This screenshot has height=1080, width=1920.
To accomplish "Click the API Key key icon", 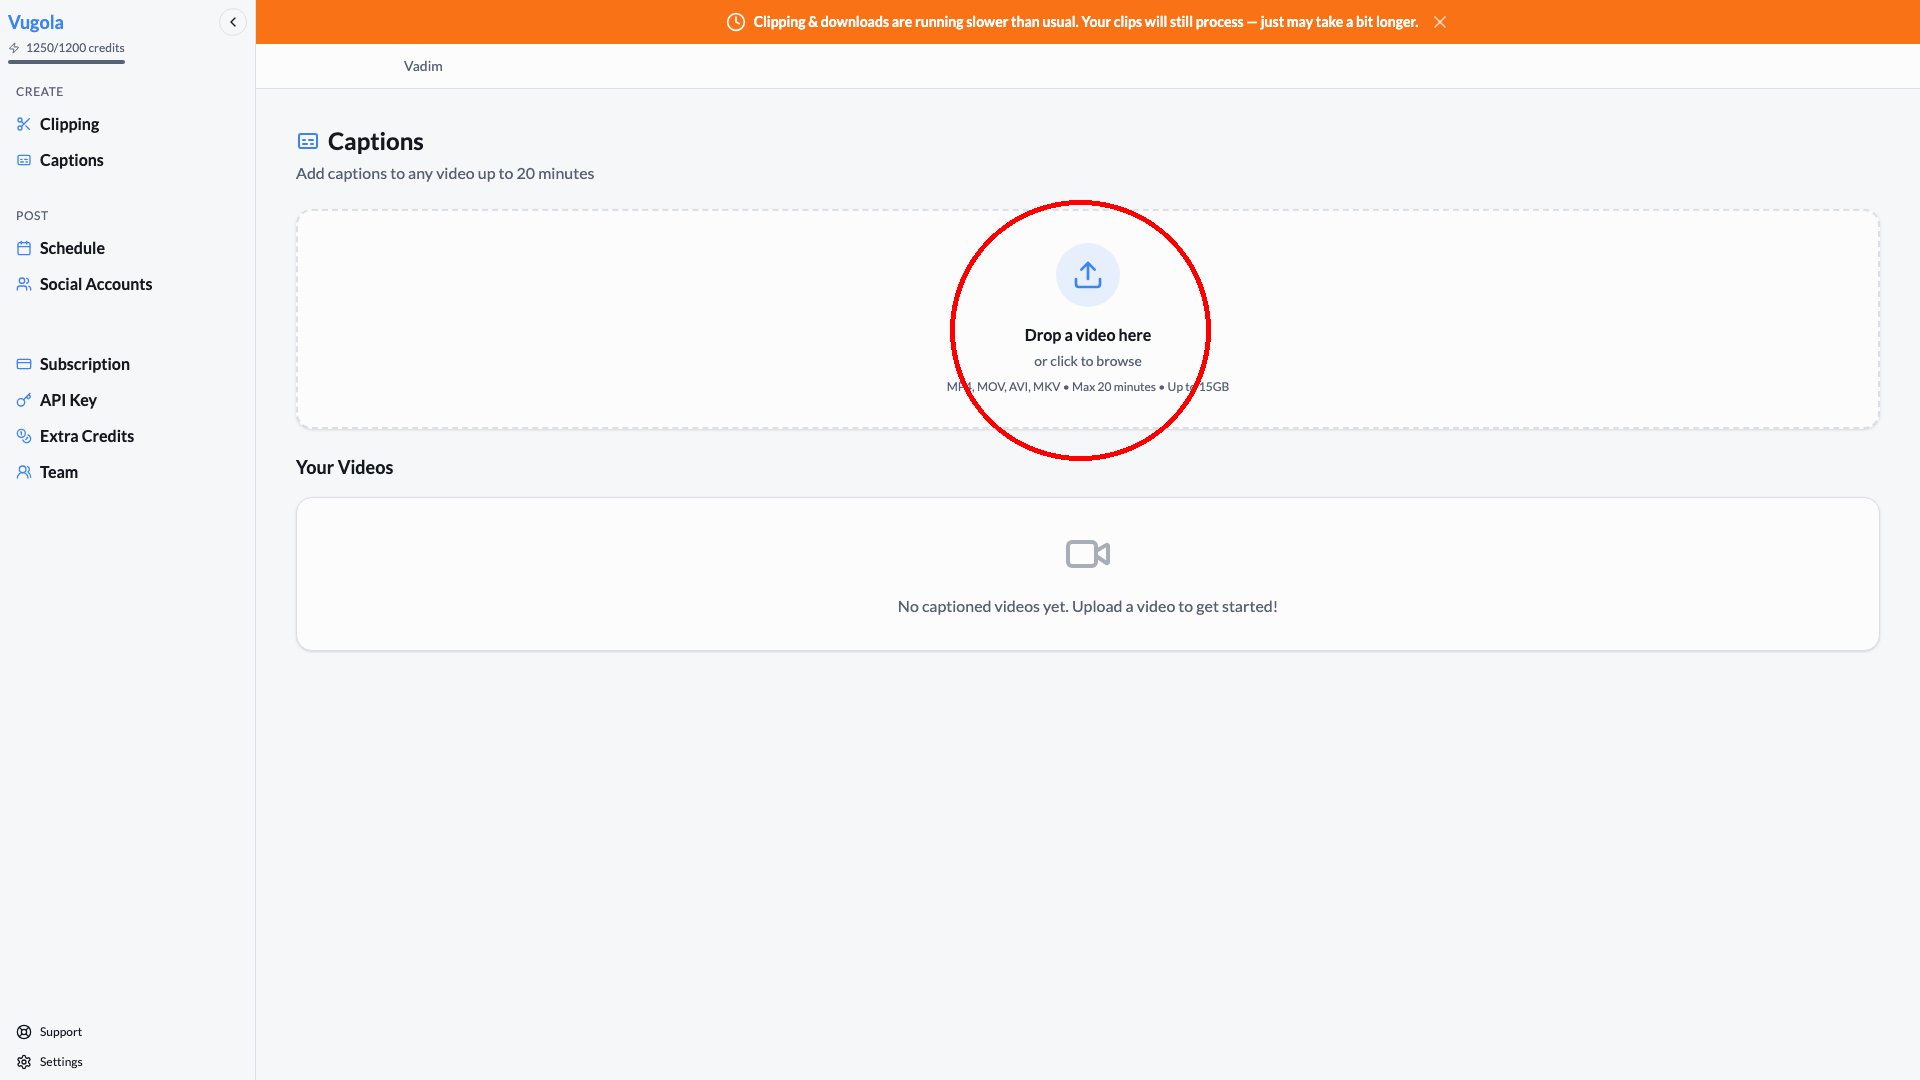I will [x=24, y=400].
